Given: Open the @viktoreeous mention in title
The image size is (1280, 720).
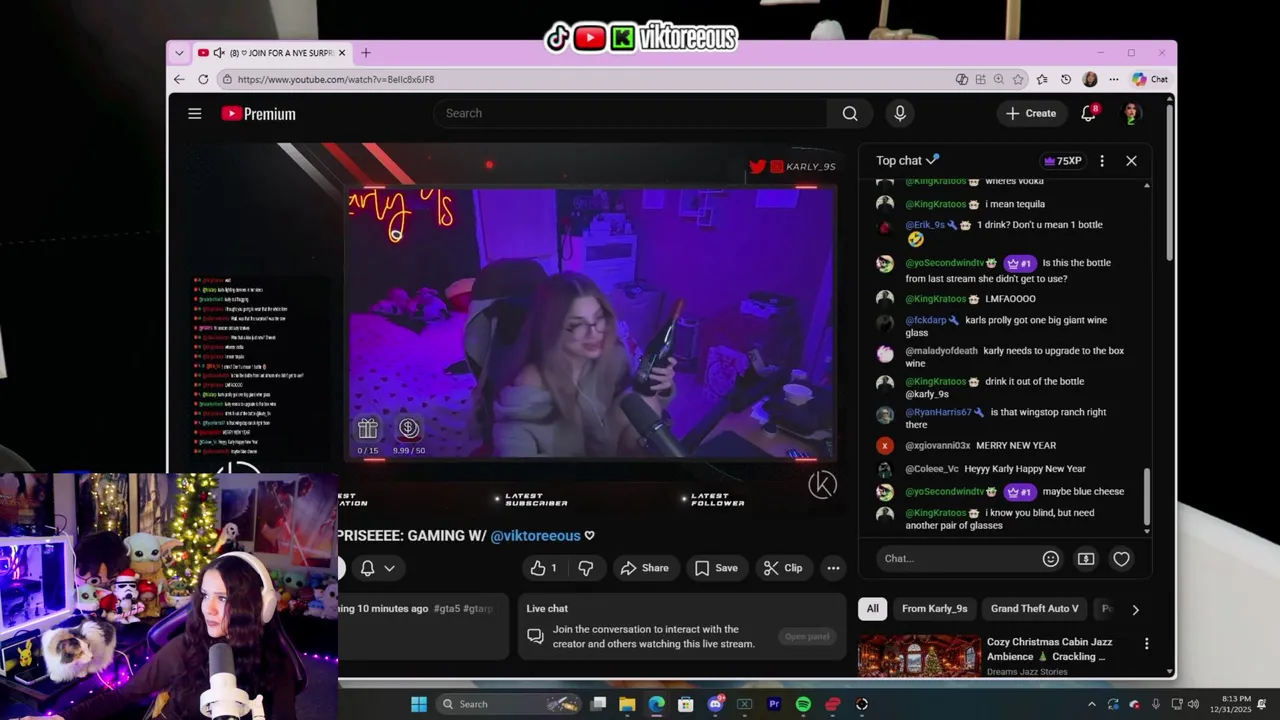Looking at the screenshot, I should [535, 536].
